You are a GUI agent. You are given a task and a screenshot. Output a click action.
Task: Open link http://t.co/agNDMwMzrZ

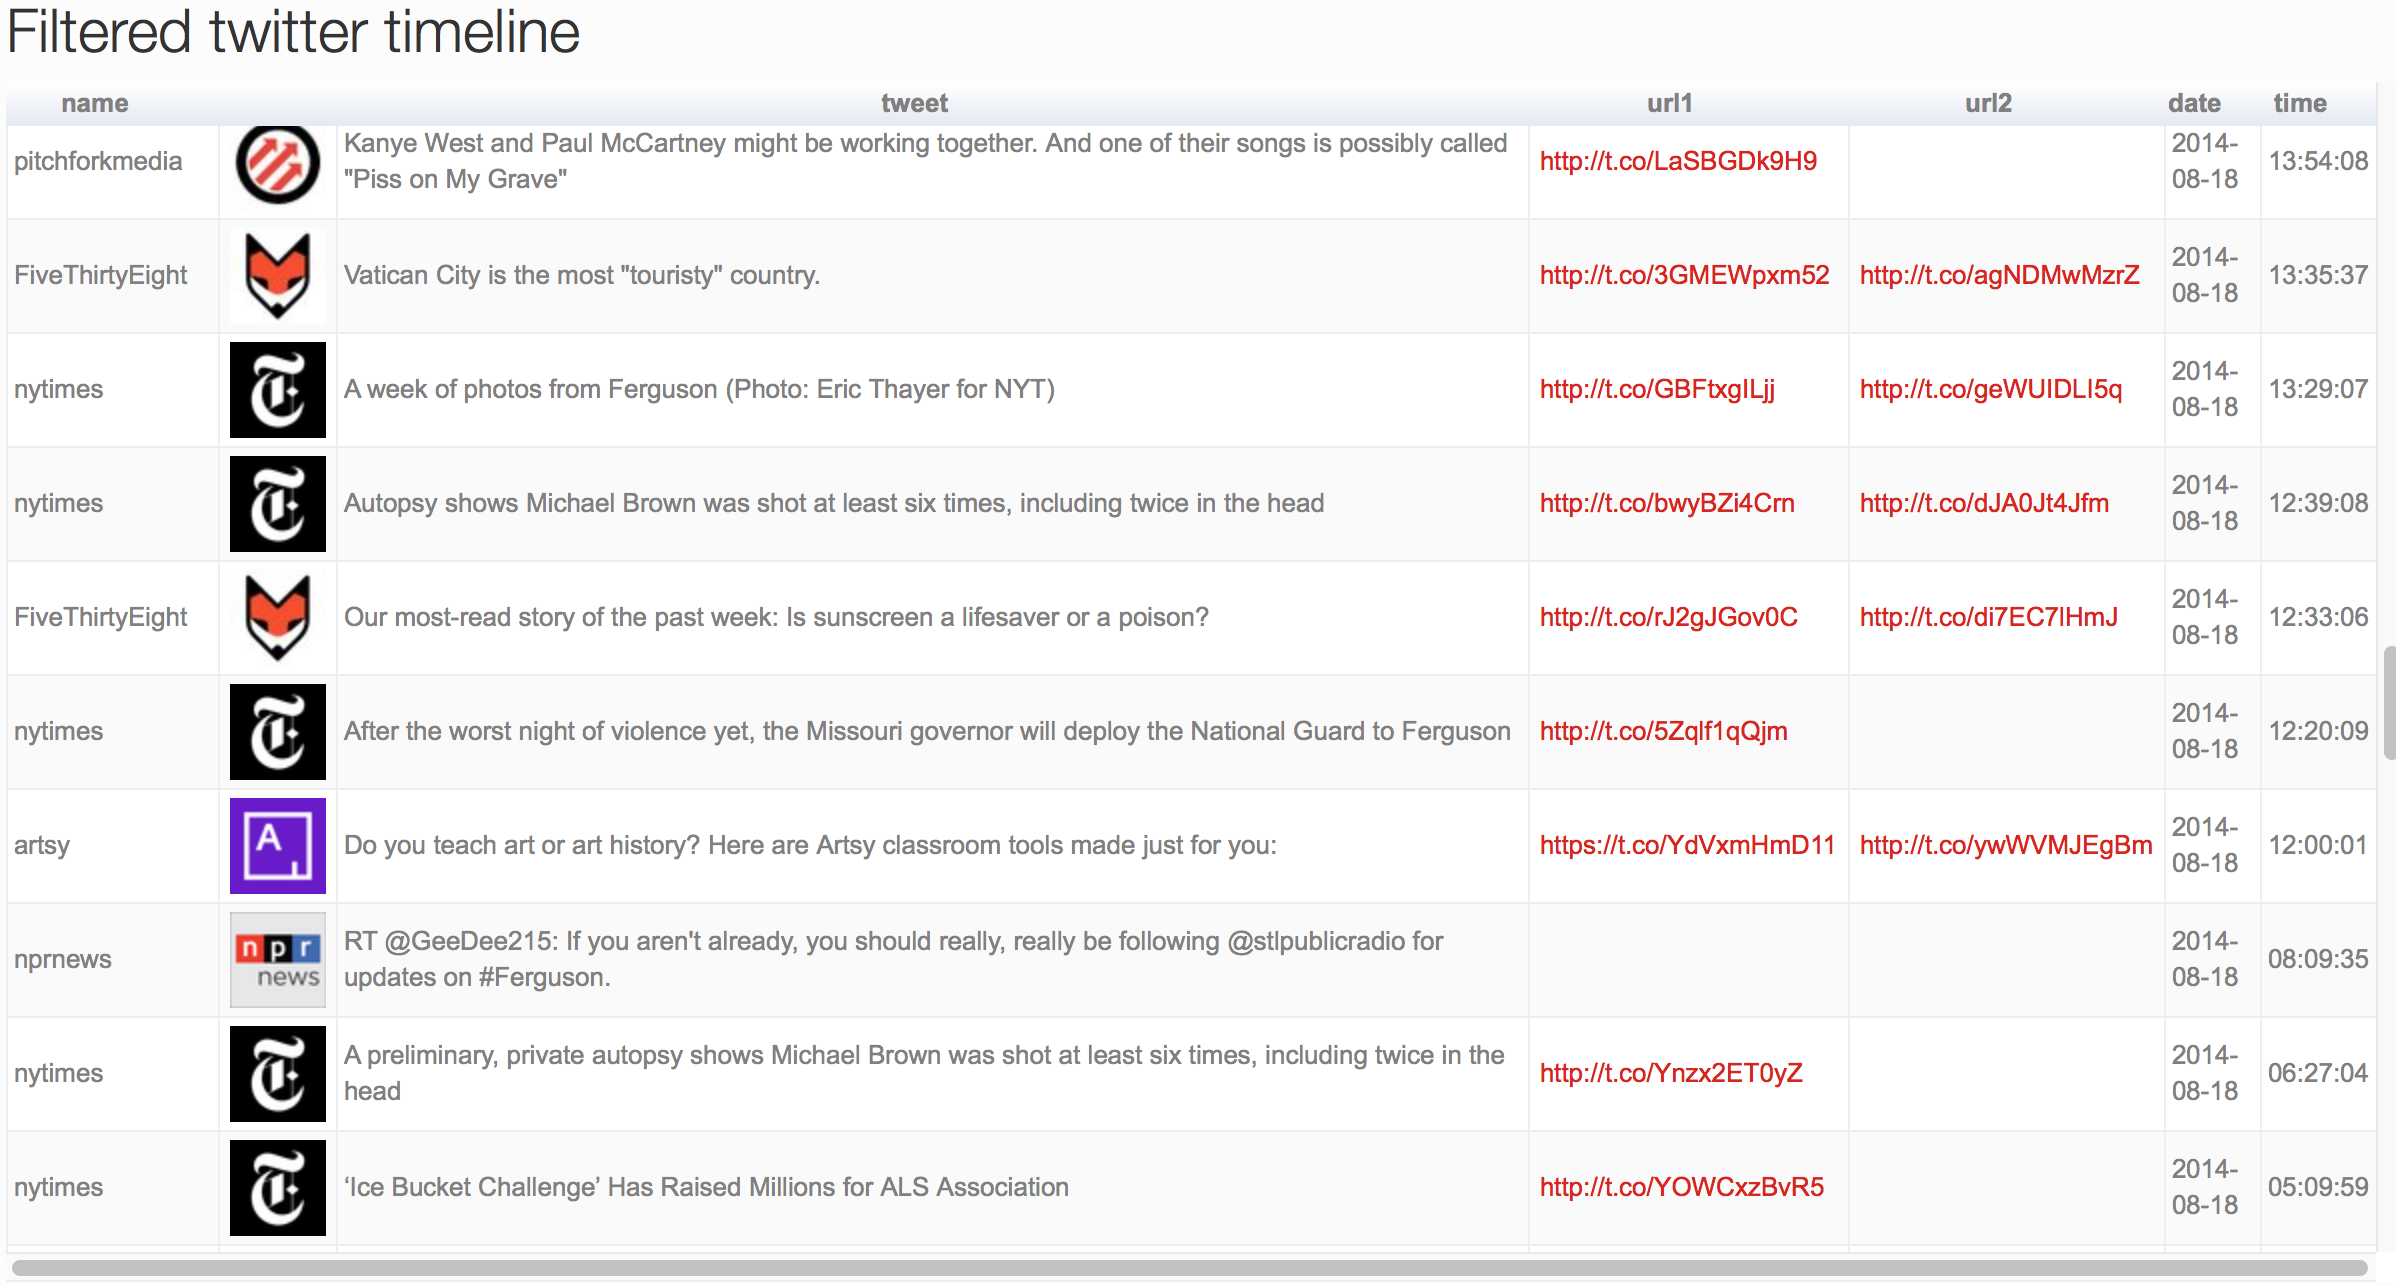1999,276
